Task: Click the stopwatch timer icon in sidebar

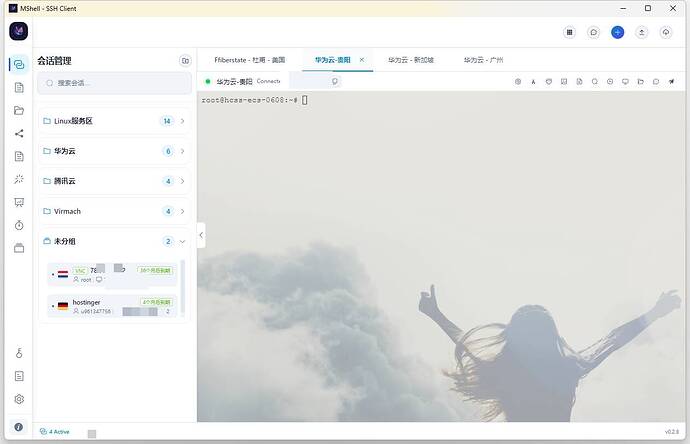Action: [x=19, y=225]
